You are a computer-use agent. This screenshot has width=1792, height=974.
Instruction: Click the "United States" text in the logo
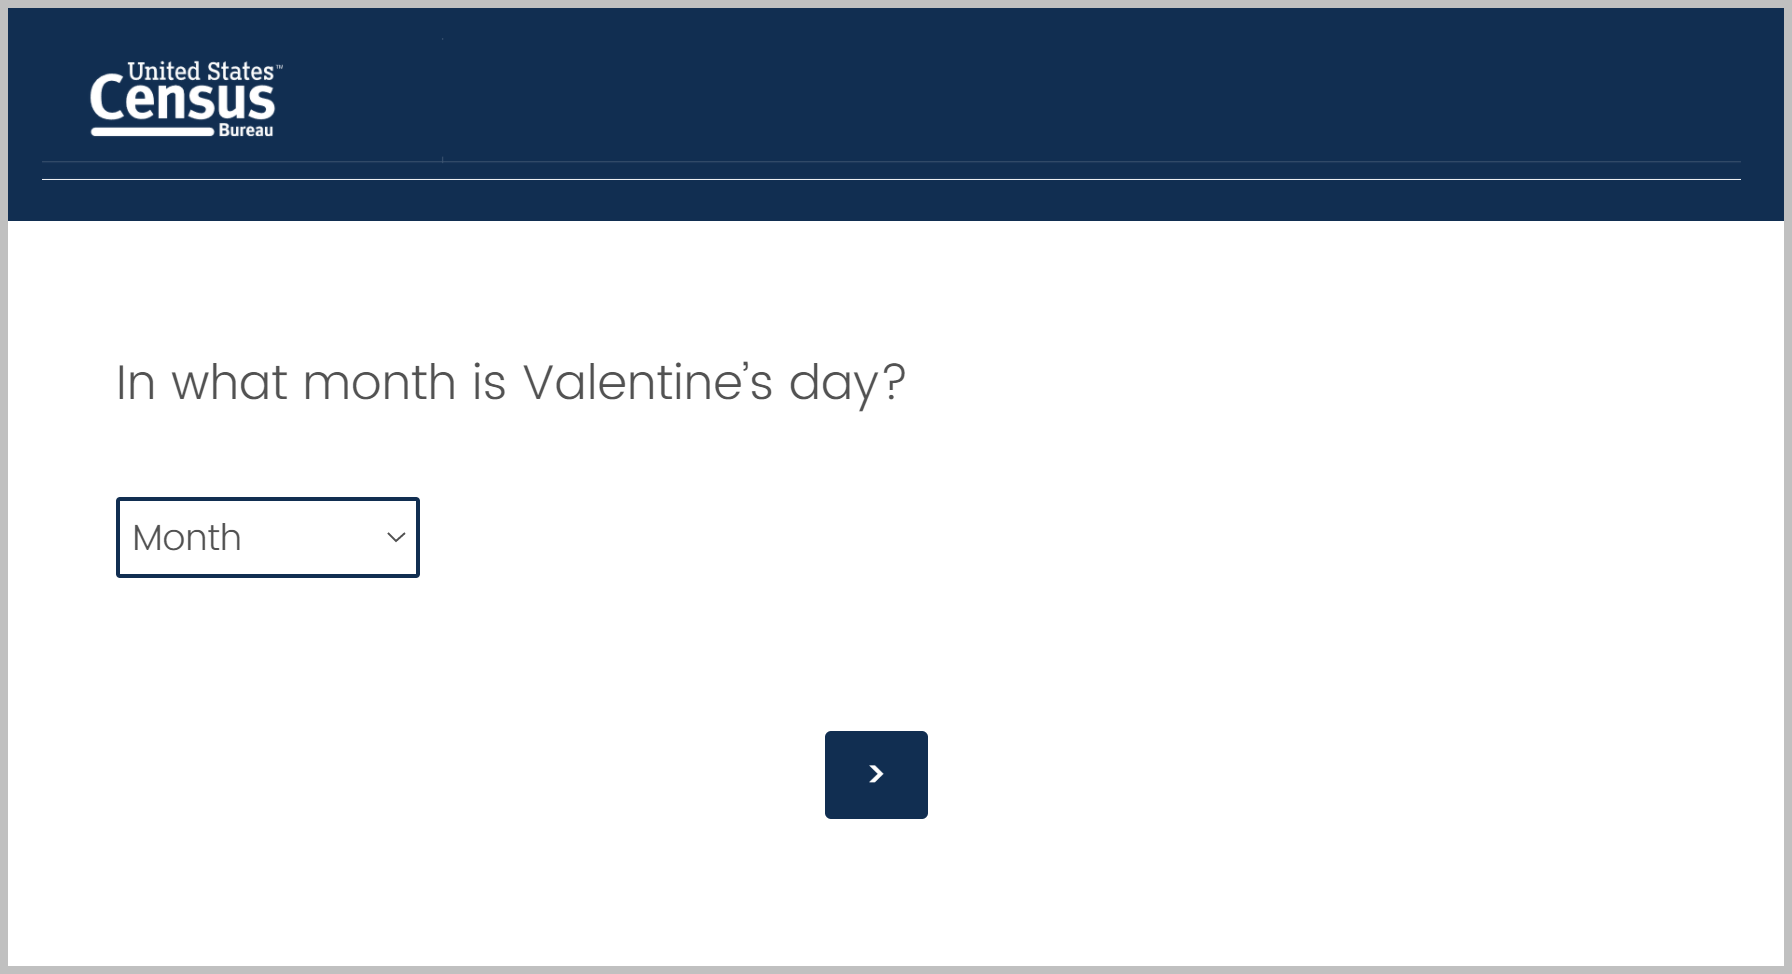(200, 71)
